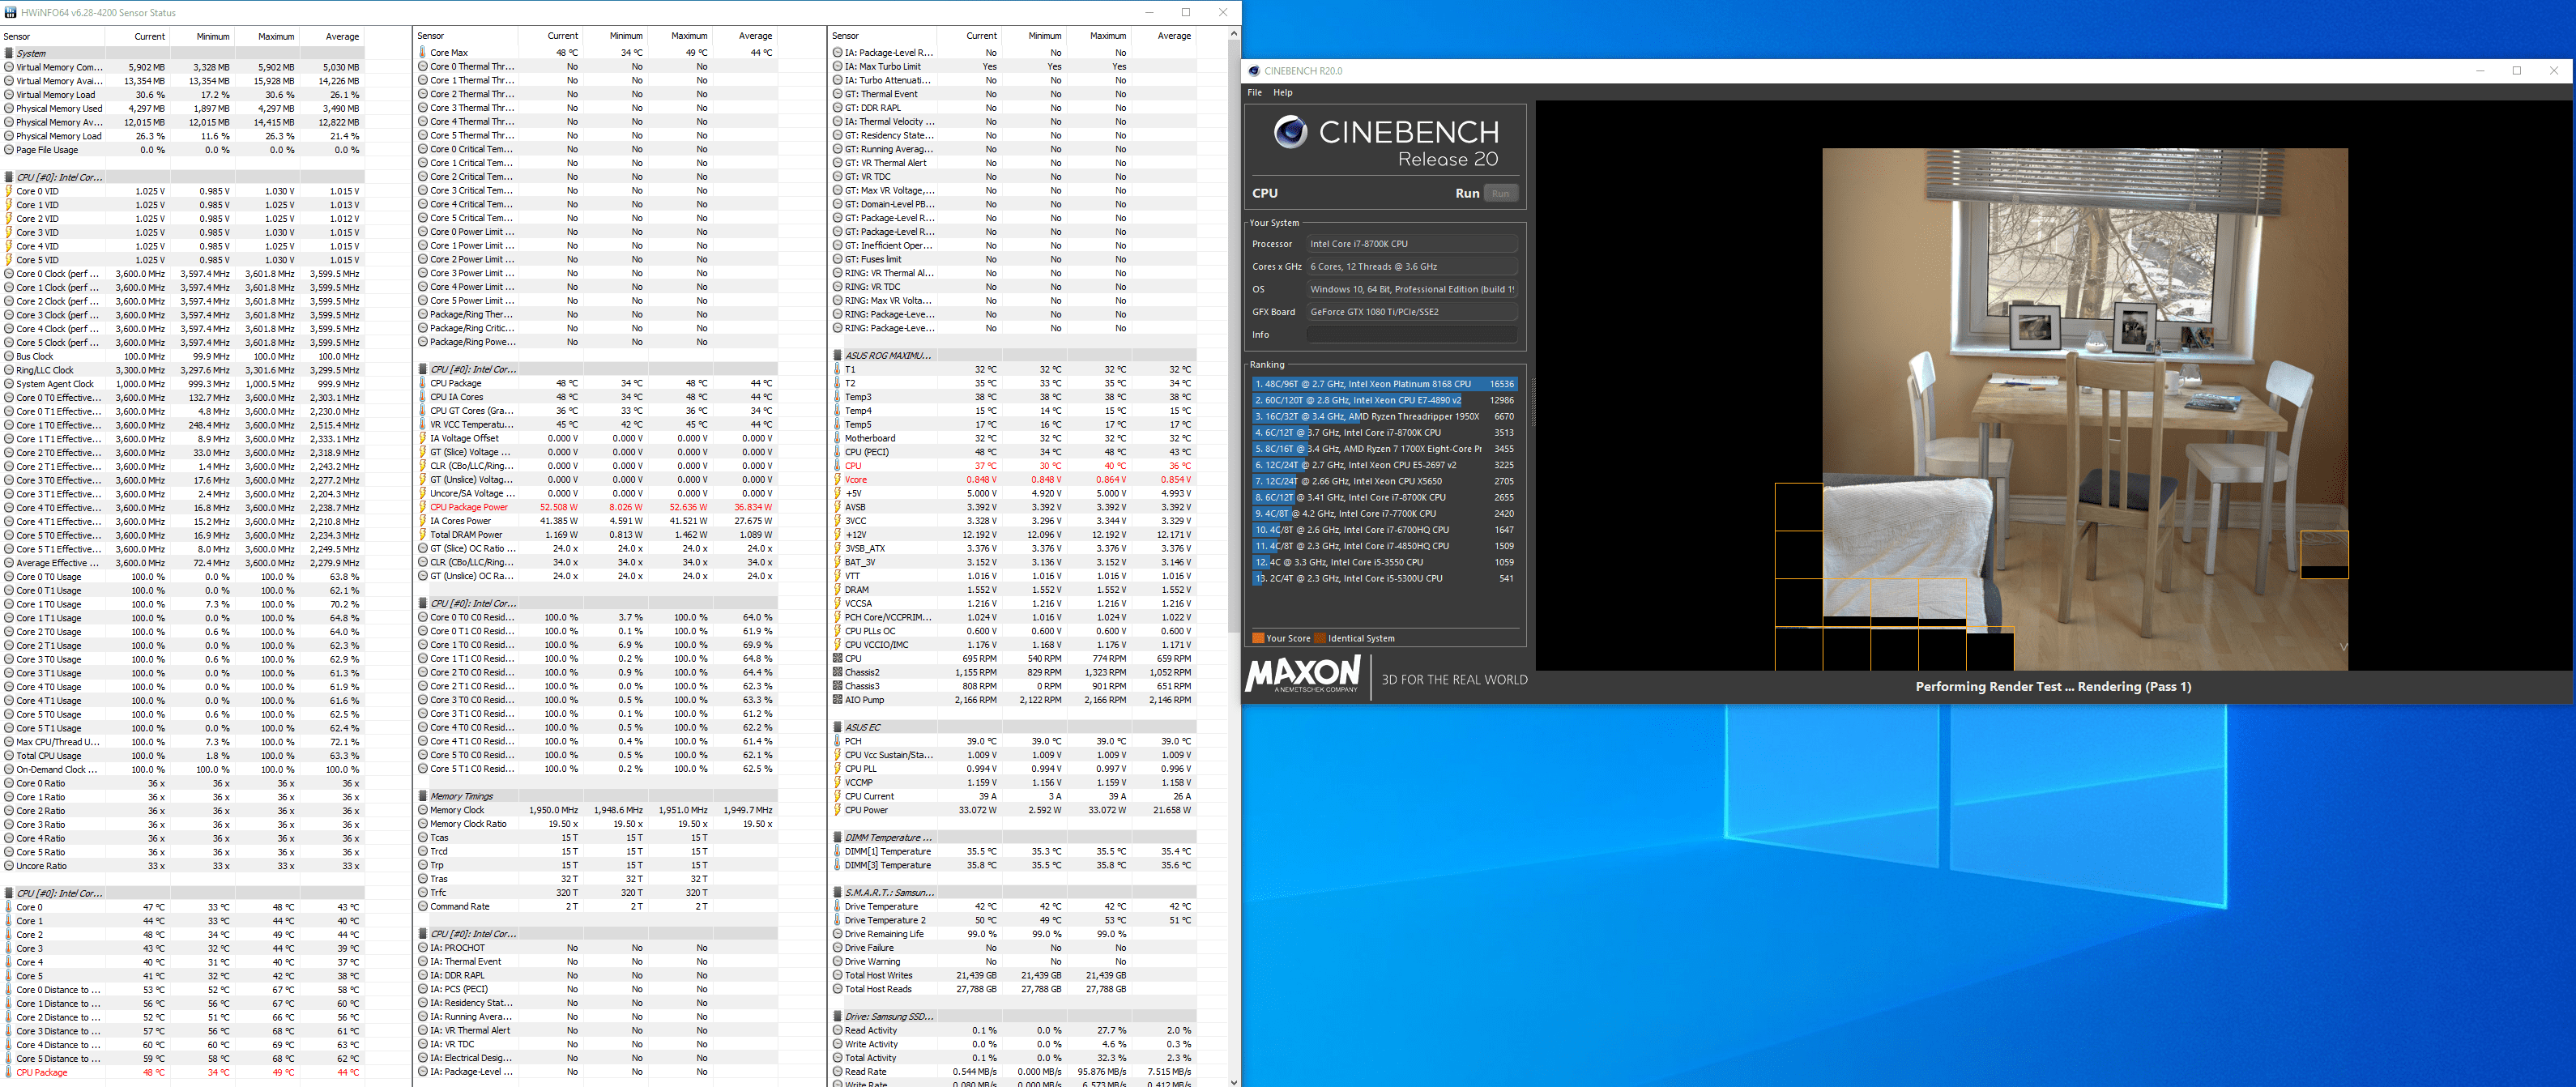Select ranking entry Intel Core i5-5300U
Image resolution: width=2576 pixels, height=1087 pixels.
(x=1384, y=579)
